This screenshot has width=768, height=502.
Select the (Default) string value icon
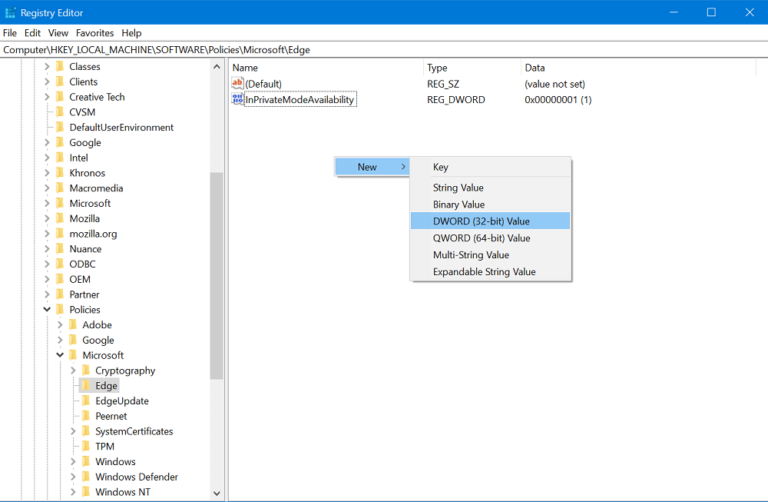[237, 84]
